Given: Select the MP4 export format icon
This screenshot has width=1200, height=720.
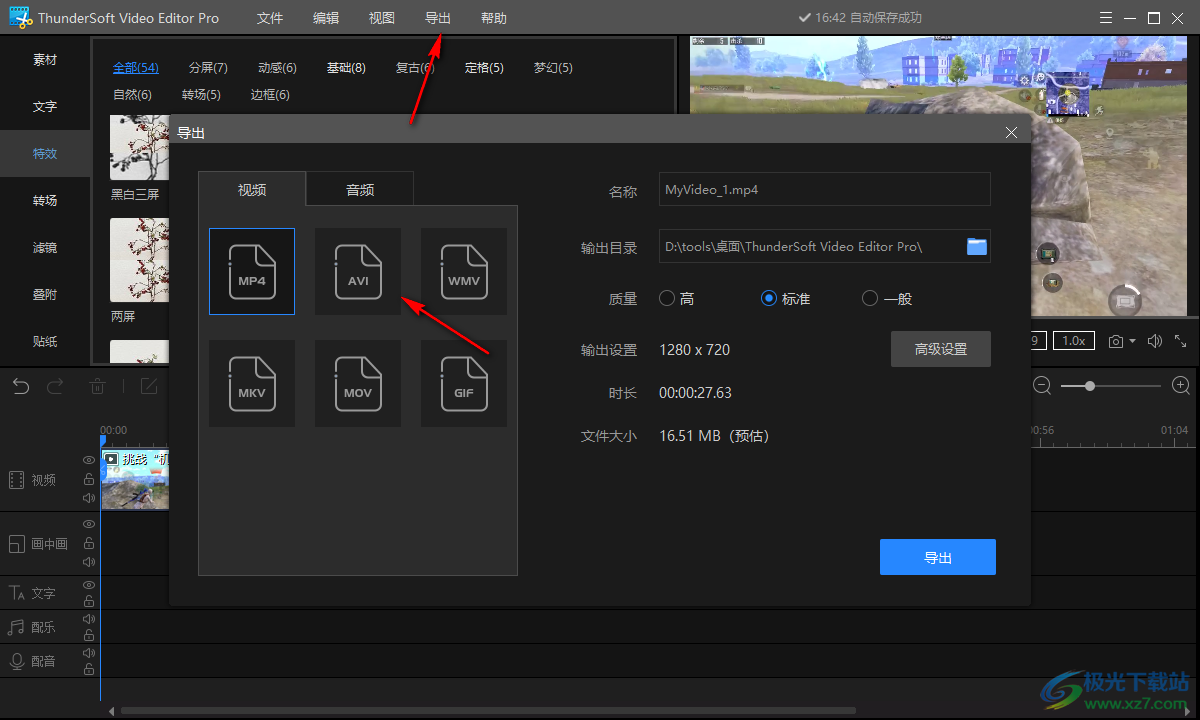Looking at the screenshot, I should tap(252, 272).
